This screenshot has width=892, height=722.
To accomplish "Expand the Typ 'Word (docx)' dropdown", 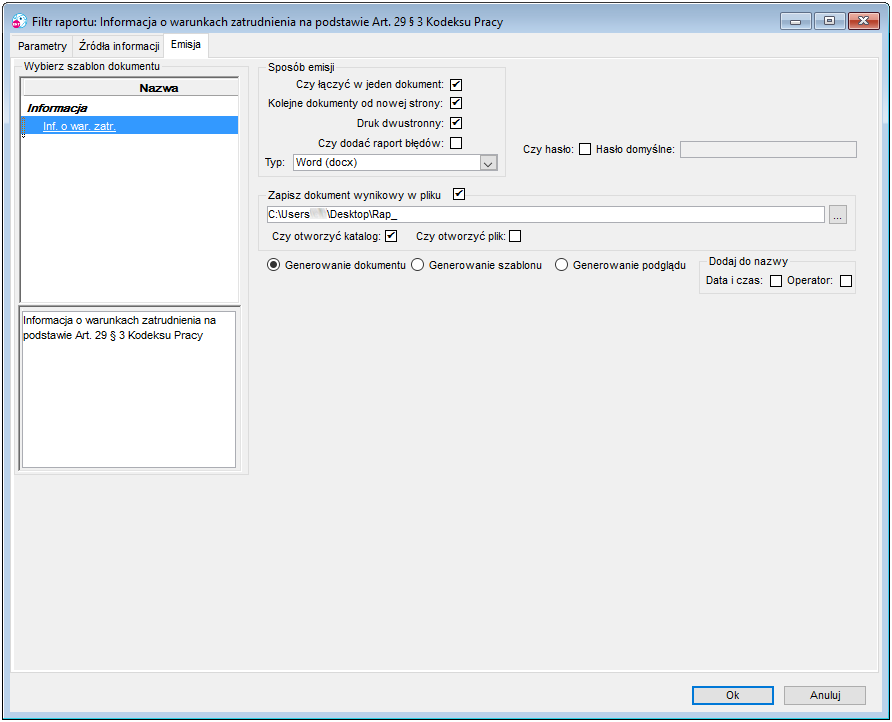I will 488,163.
